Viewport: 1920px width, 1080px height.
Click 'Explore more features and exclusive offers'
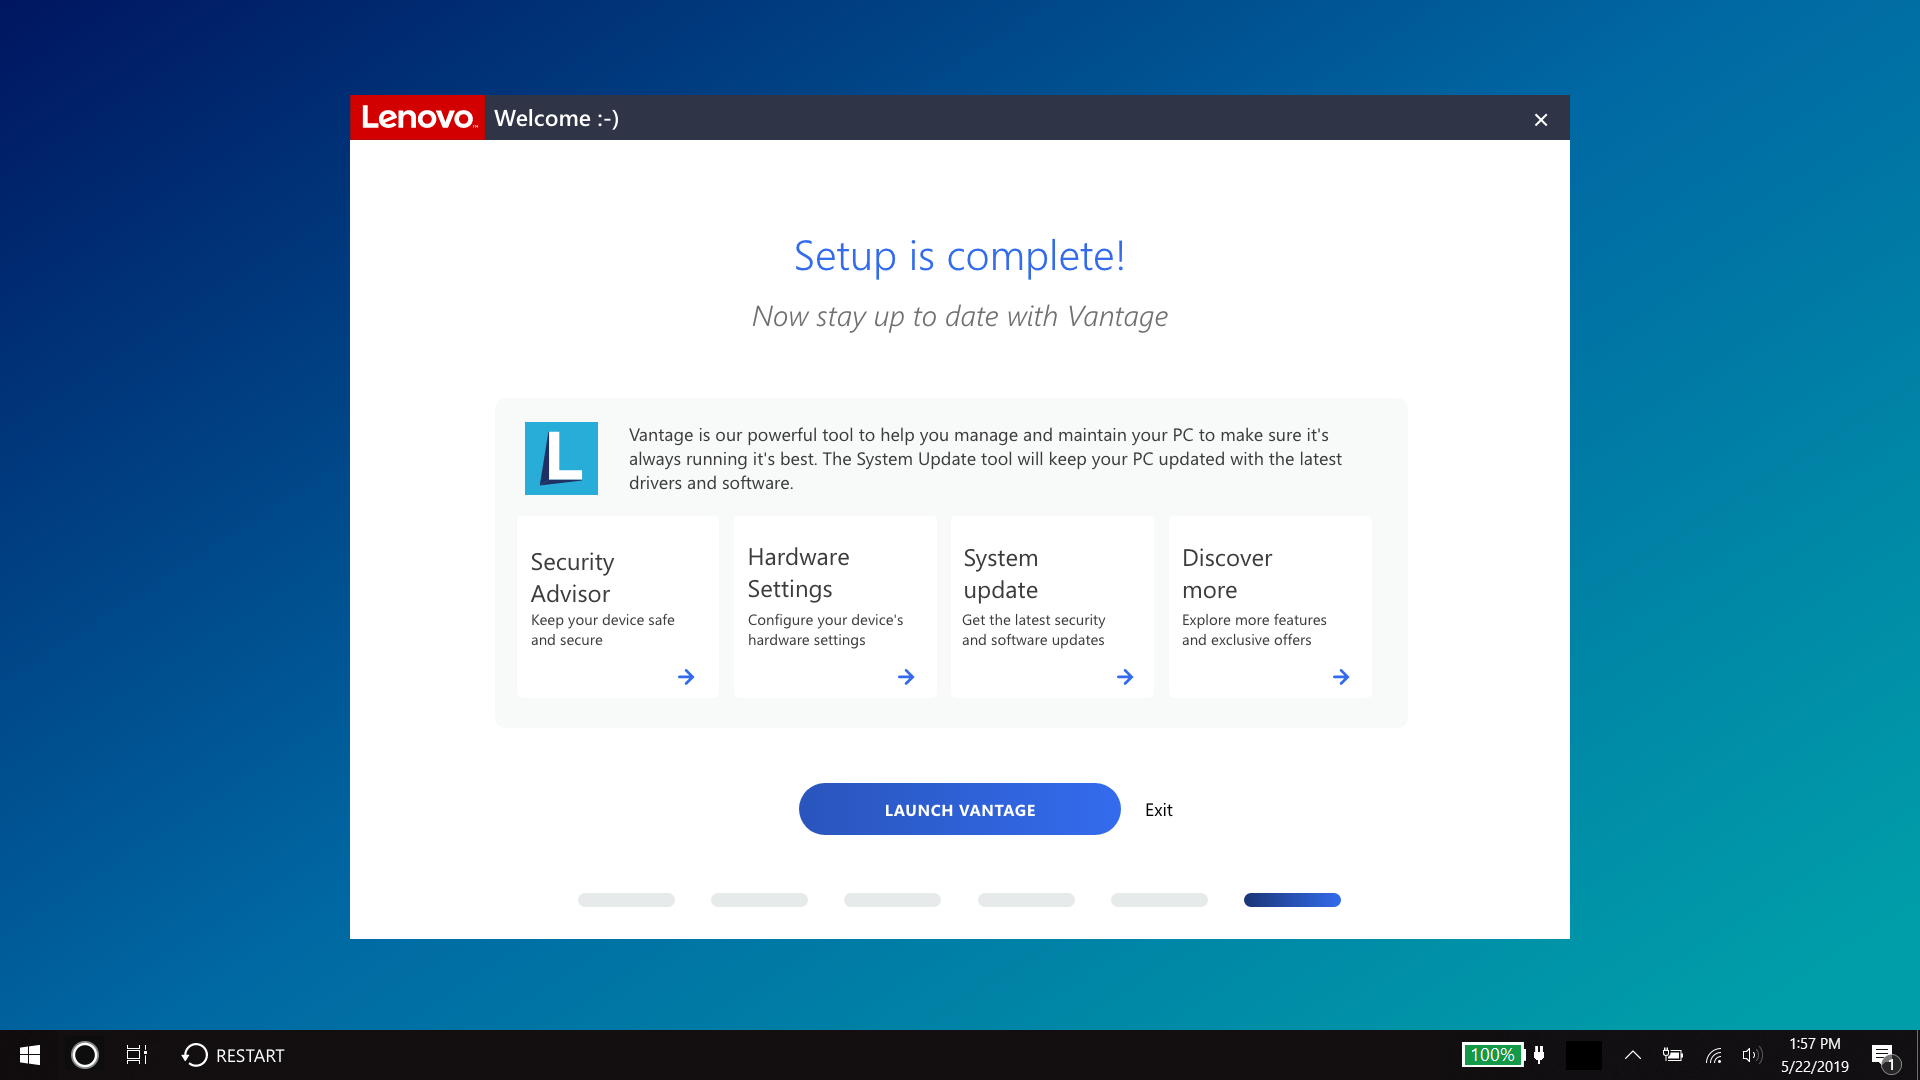pos(1254,630)
